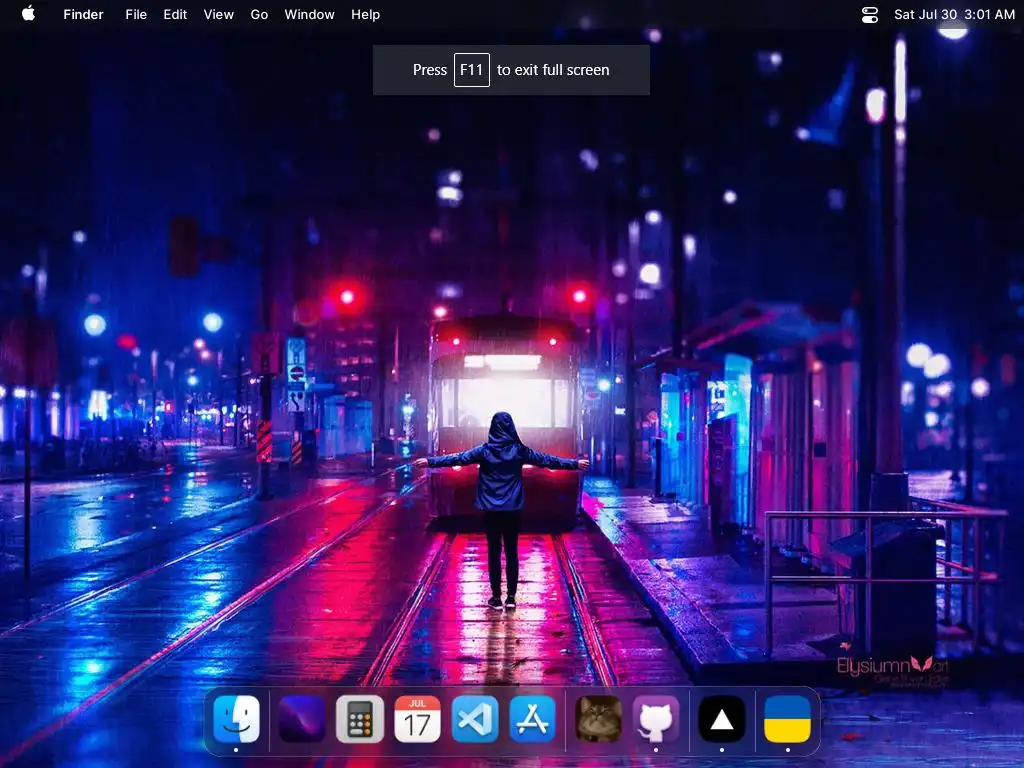
Task: Open the purple wallpaper app in dock
Action: coord(302,719)
